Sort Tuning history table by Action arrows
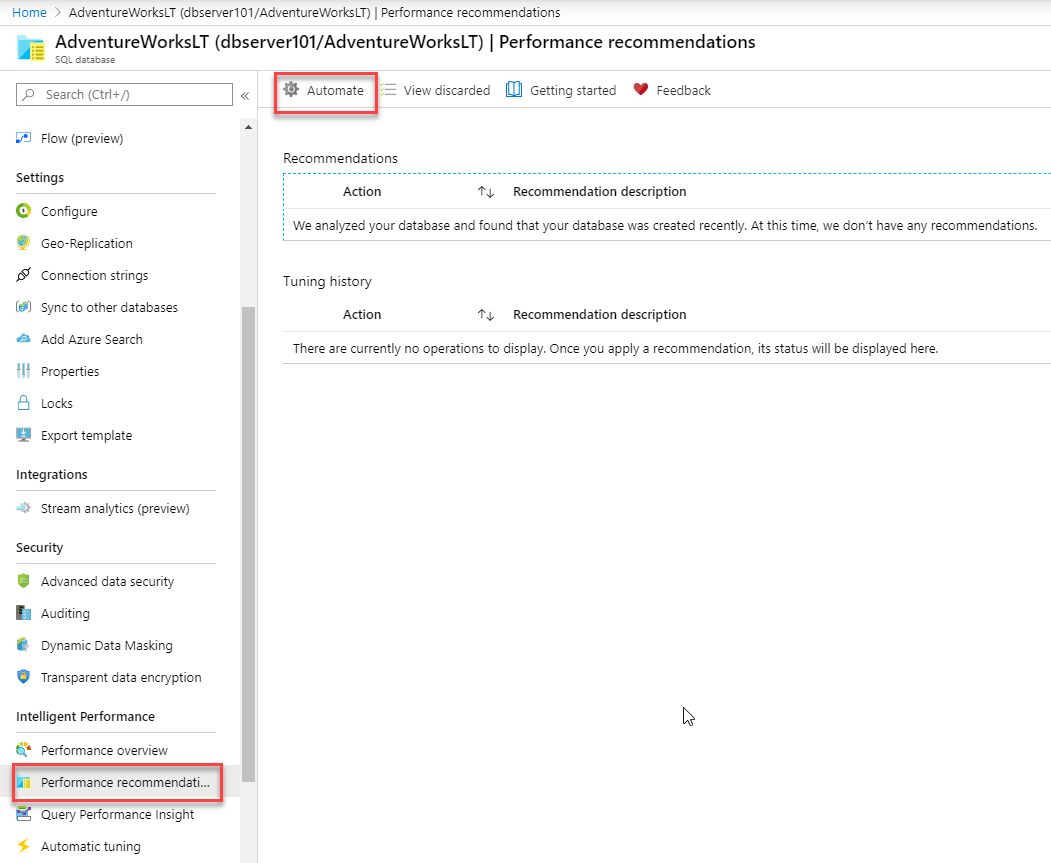1051x863 pixels. 486,315
